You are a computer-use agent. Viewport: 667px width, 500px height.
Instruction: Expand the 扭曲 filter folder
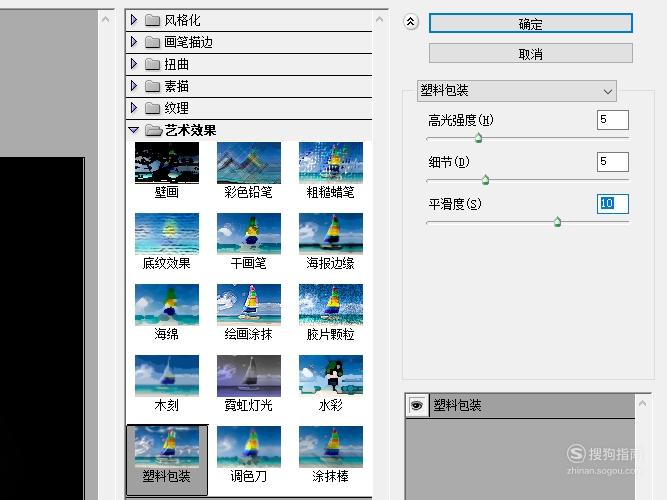[x=134, y=64]
